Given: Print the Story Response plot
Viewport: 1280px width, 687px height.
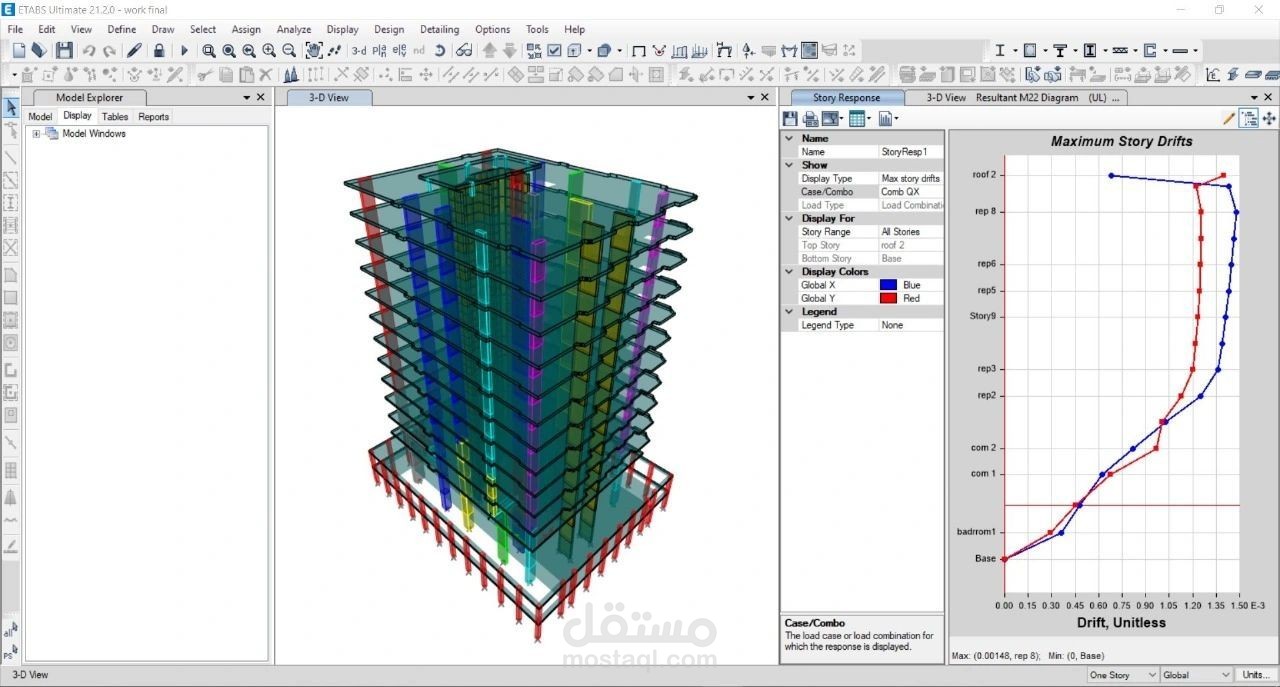Looking at the screenshot, I should click(x=810, y=119).
